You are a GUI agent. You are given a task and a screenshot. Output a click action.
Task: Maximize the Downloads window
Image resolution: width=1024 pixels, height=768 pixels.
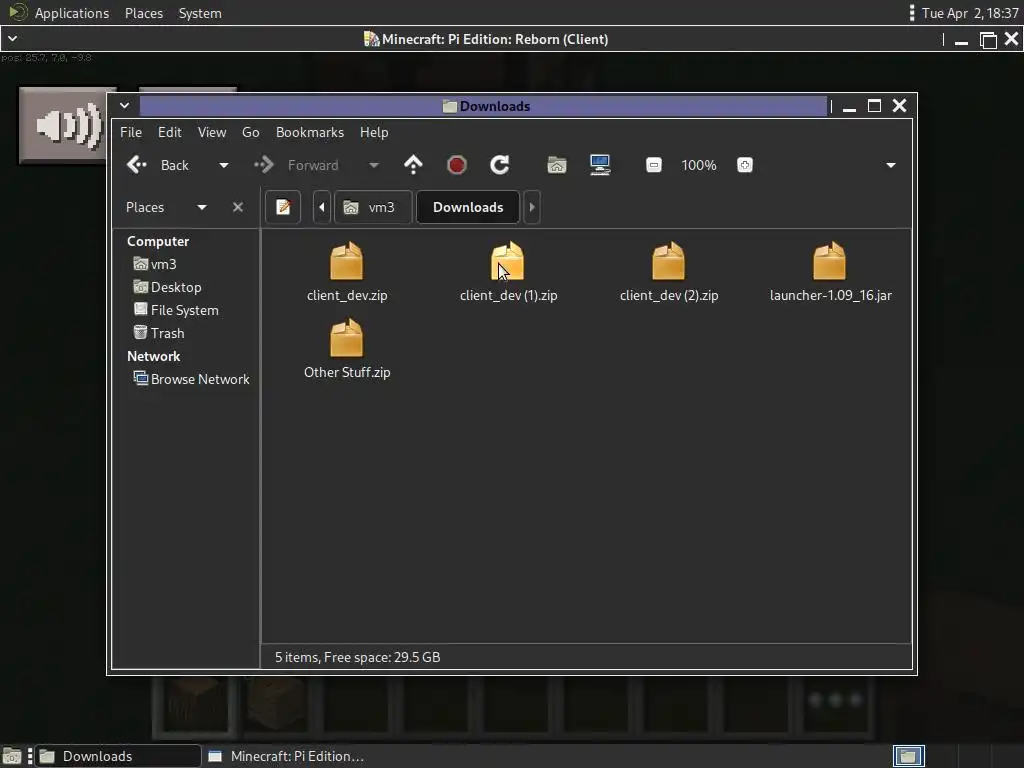[874, 106]
